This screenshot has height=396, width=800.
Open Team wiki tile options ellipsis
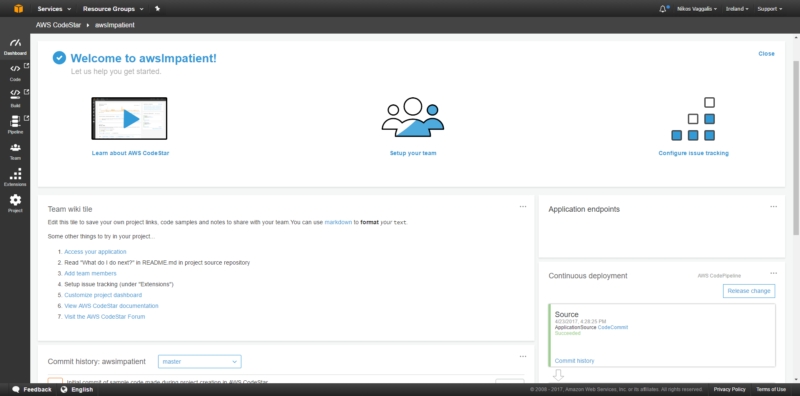click(523, 207)
